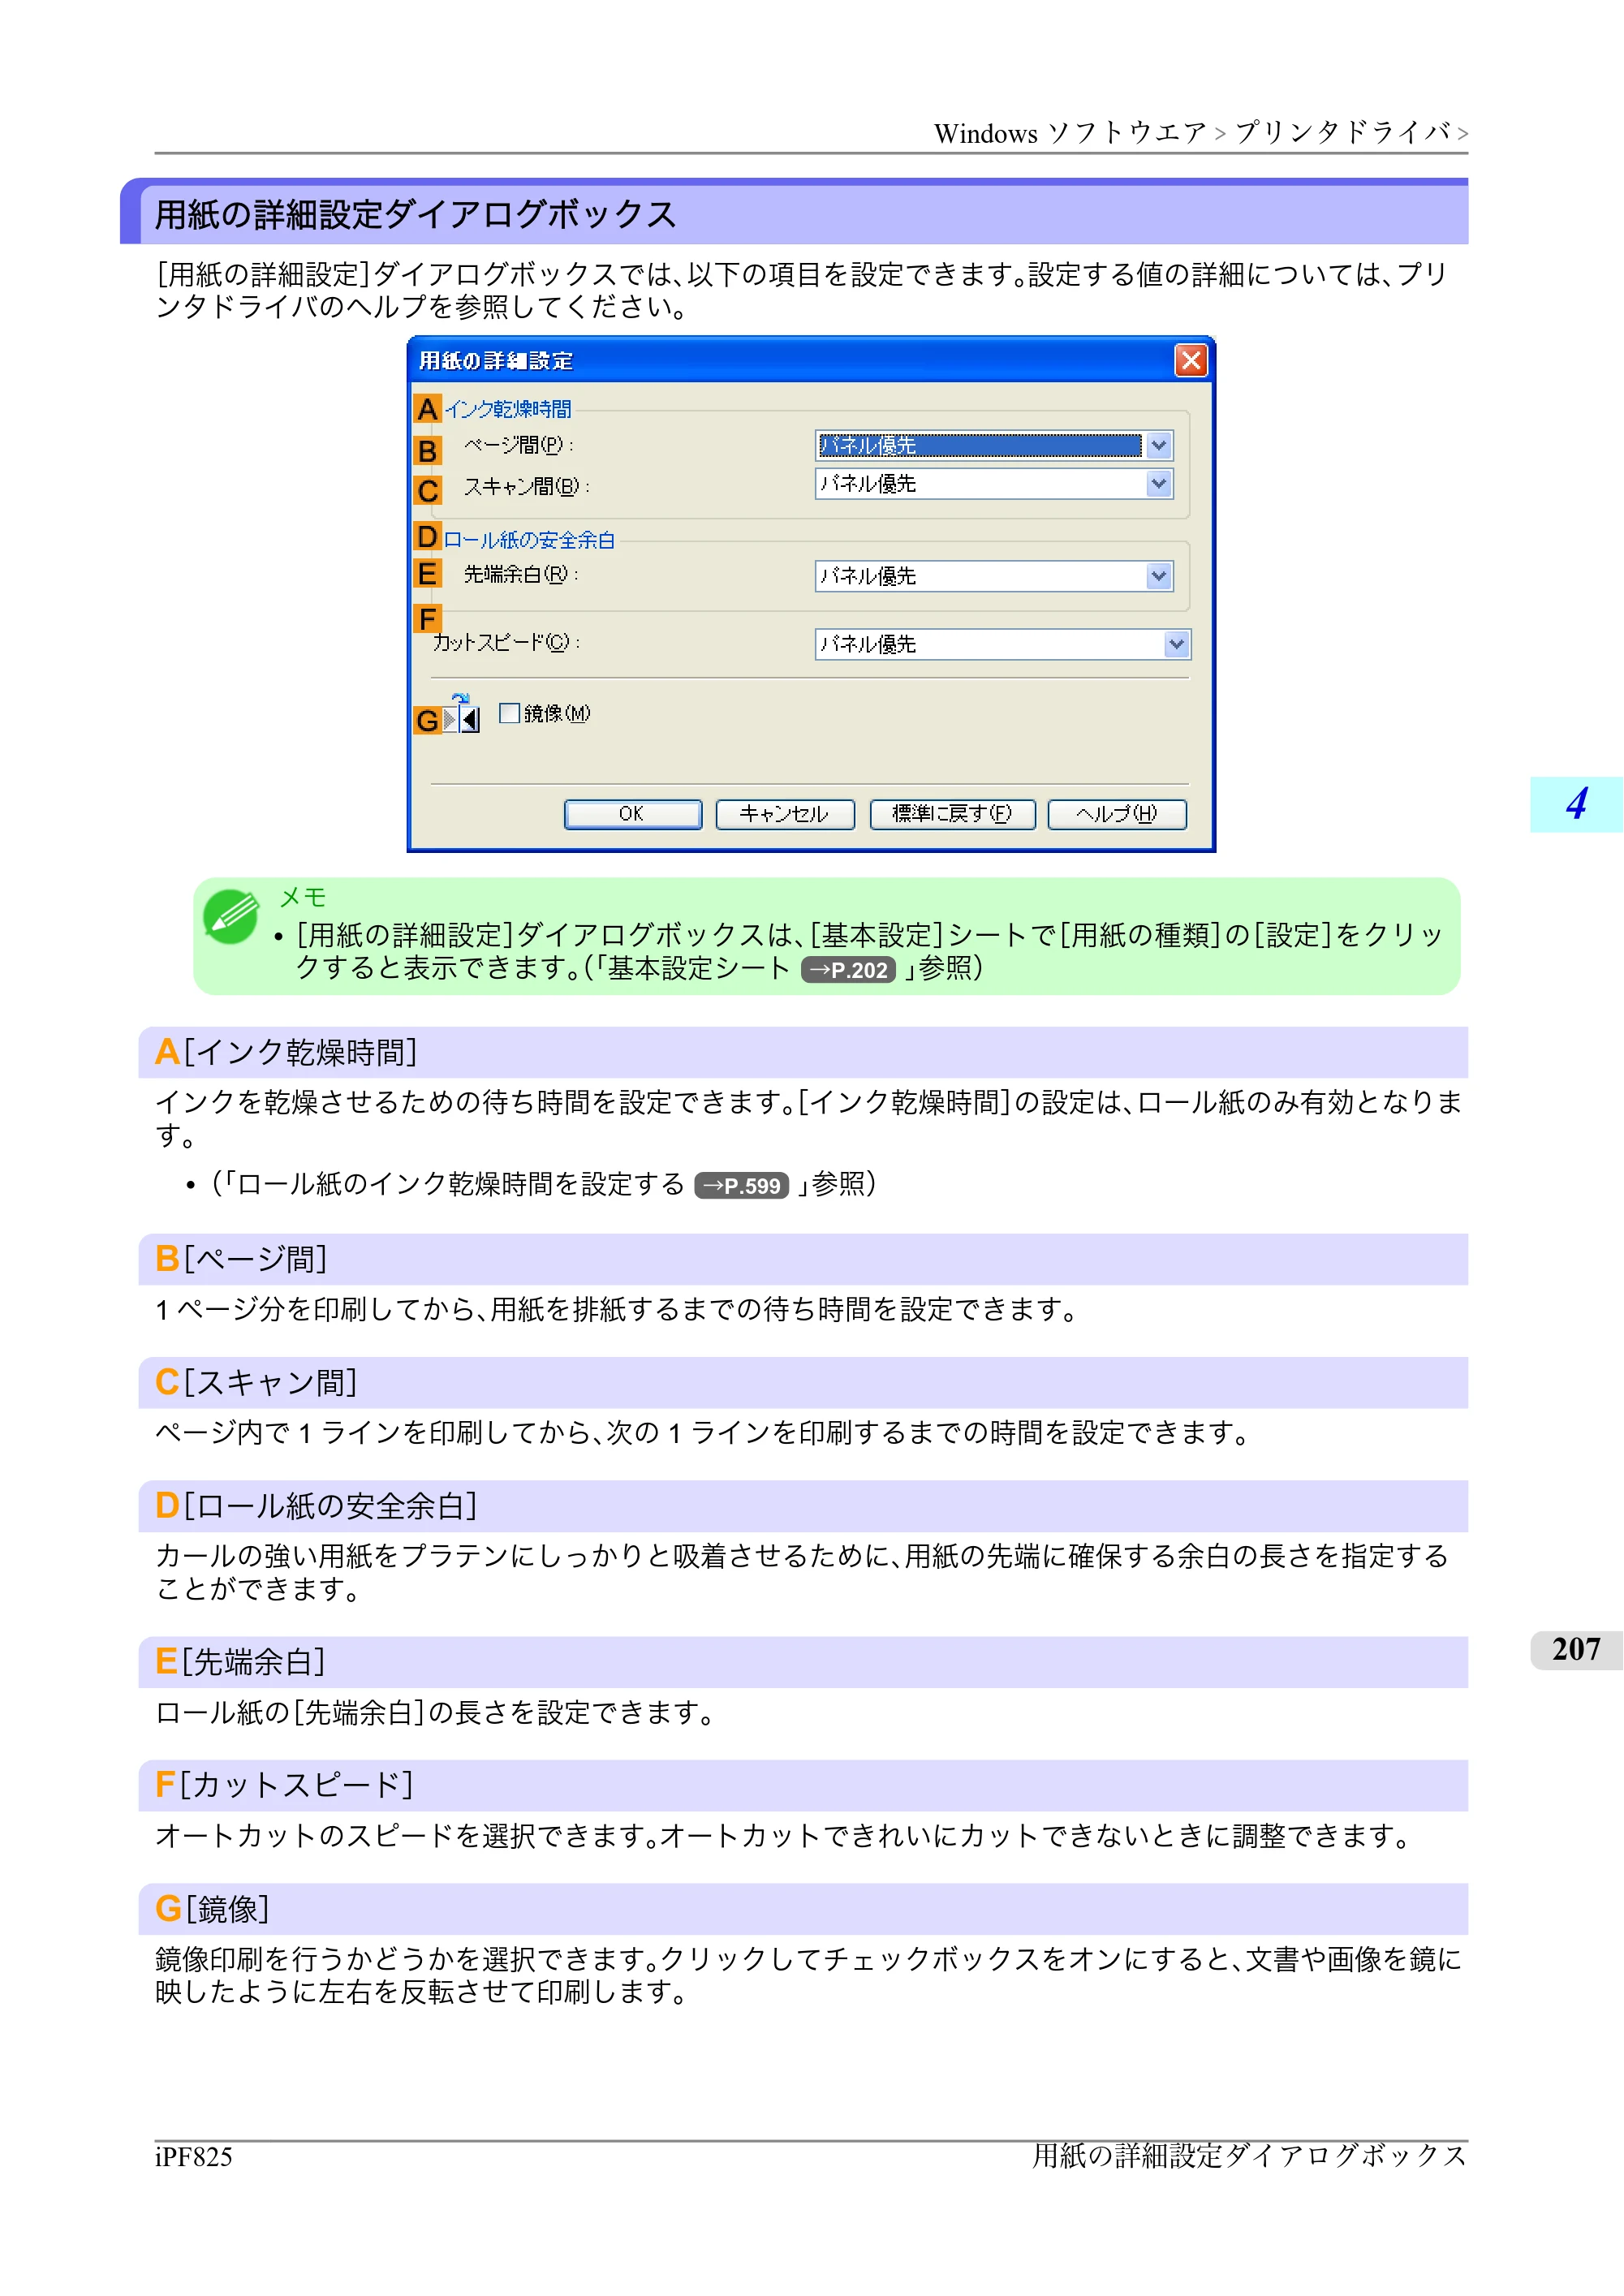1624x2296 pixels.
Task: Click the green memo pencil icon
Action: 231,916
